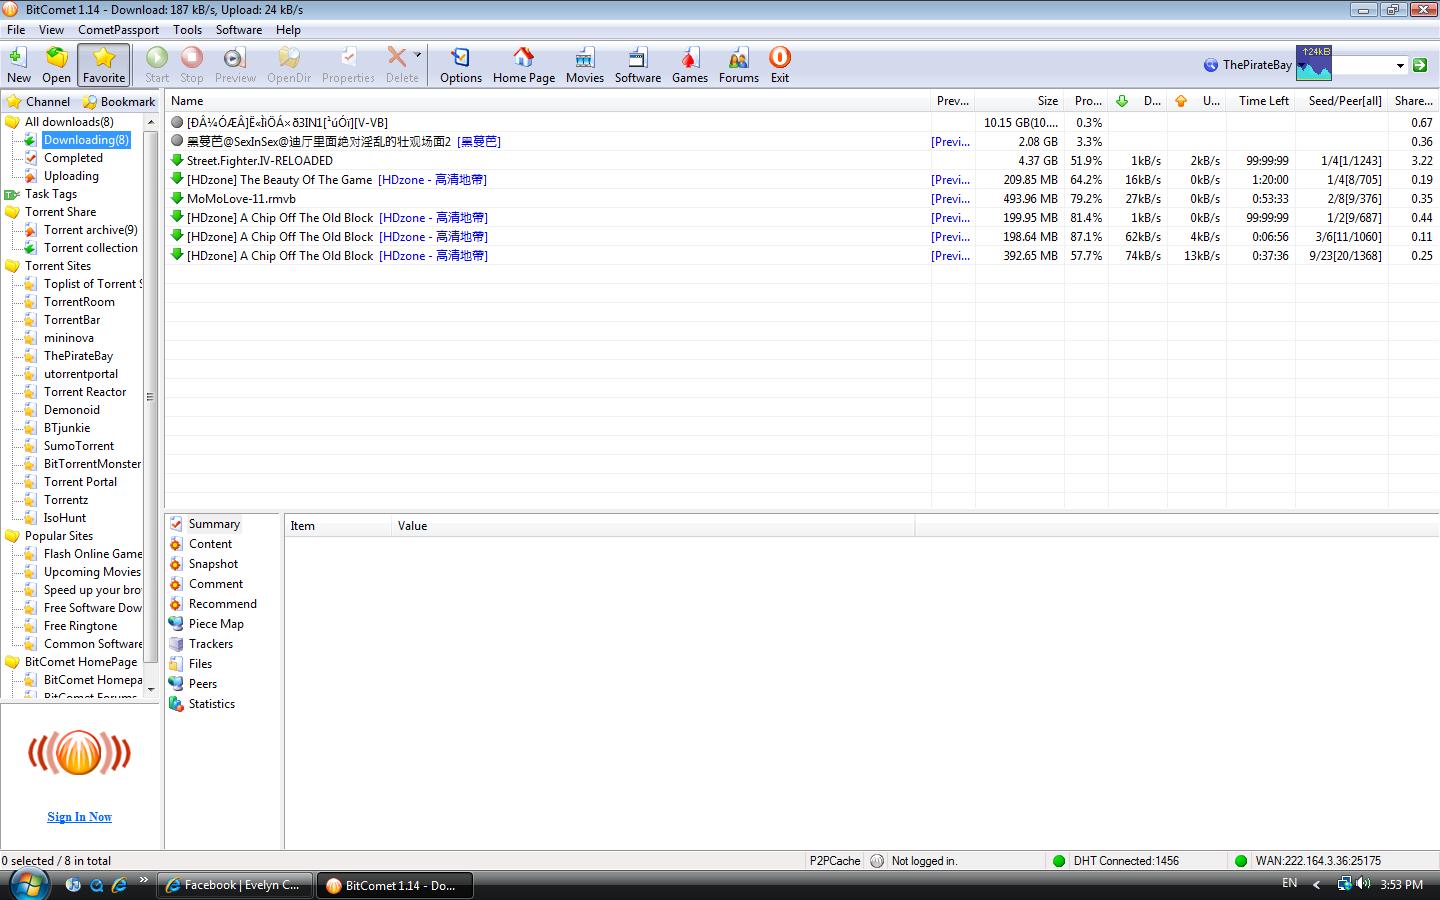Sort by Time Left column header
This screenshot has height=900, width=1440.
click(x=1263, y=101)
